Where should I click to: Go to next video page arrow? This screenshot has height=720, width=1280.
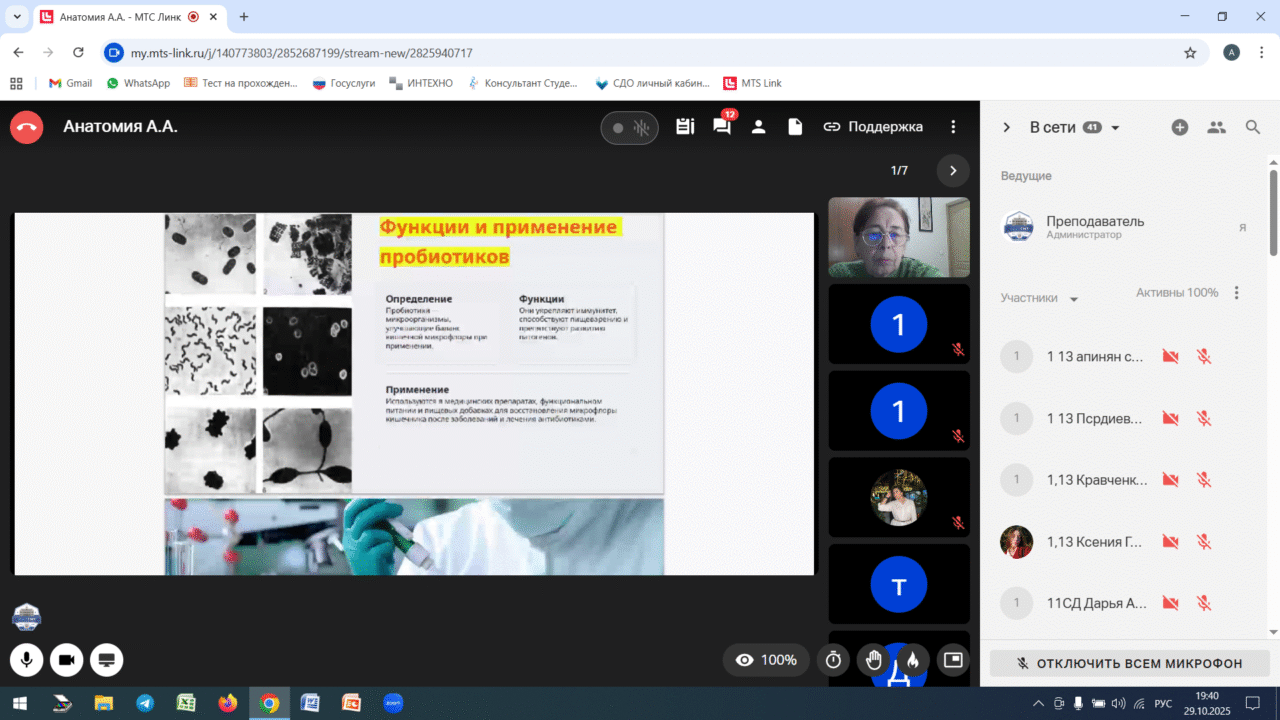click(952, 171)
